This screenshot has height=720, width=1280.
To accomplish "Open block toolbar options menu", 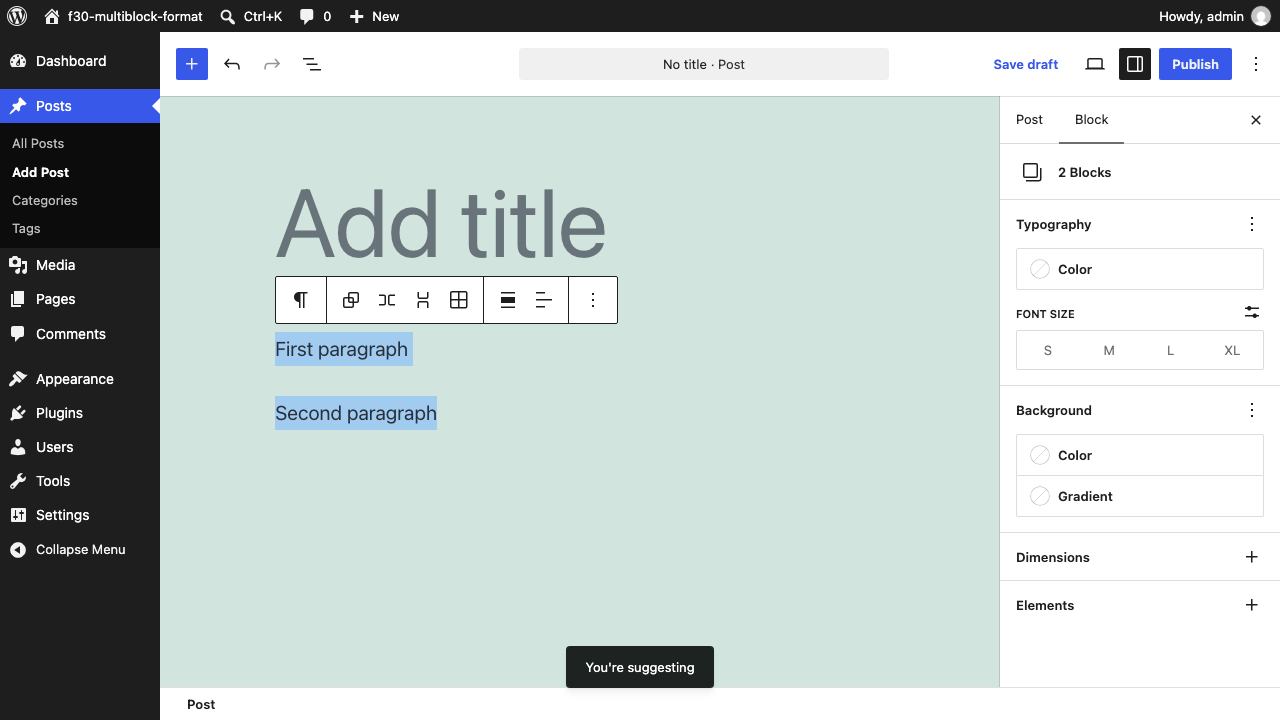I will coord(593,300).
